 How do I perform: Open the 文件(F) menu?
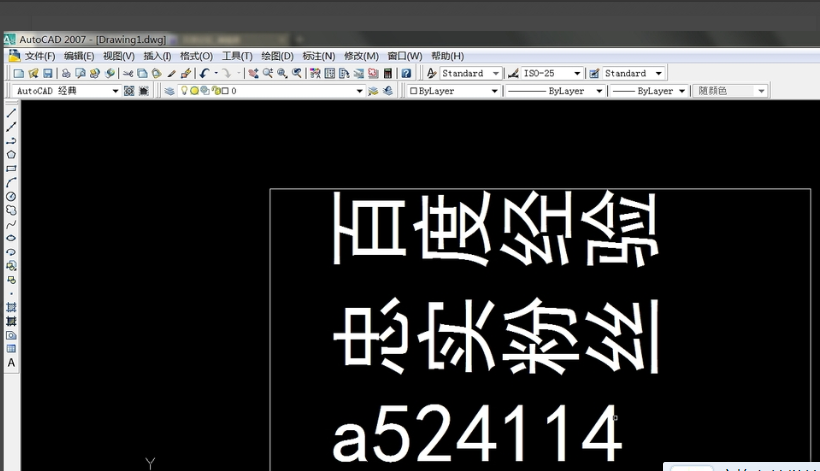39,56
